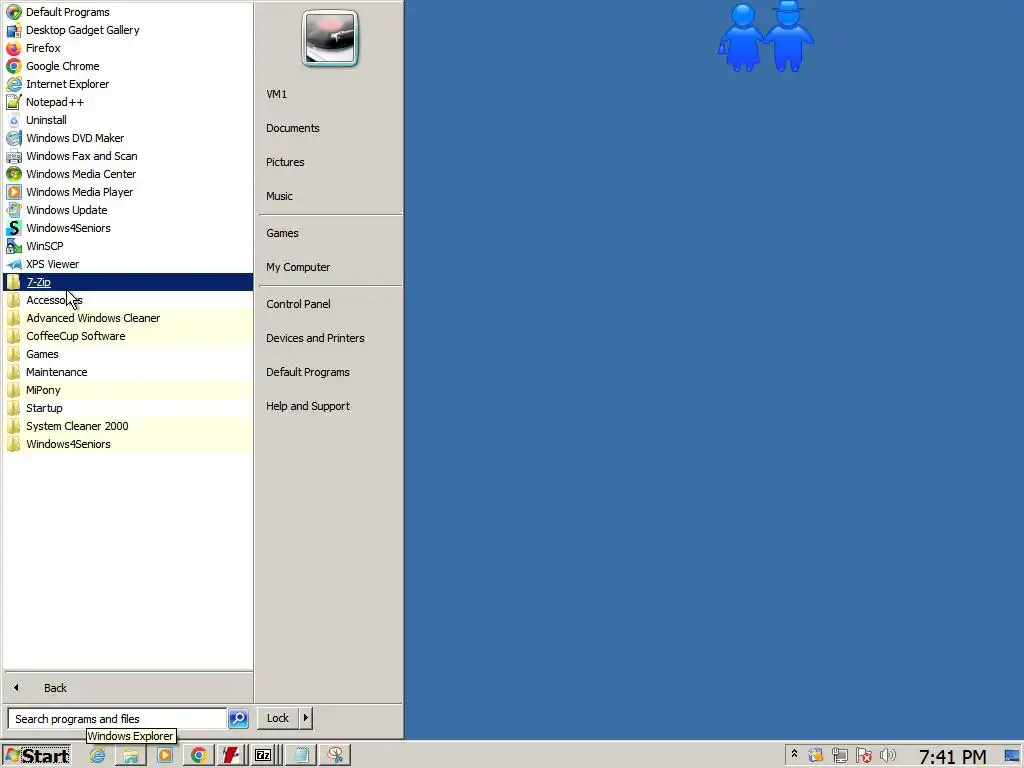The width and height of the screenshot is (1024, 768).
Task: Expand the Accessories folder
Action: click(128, 300)
